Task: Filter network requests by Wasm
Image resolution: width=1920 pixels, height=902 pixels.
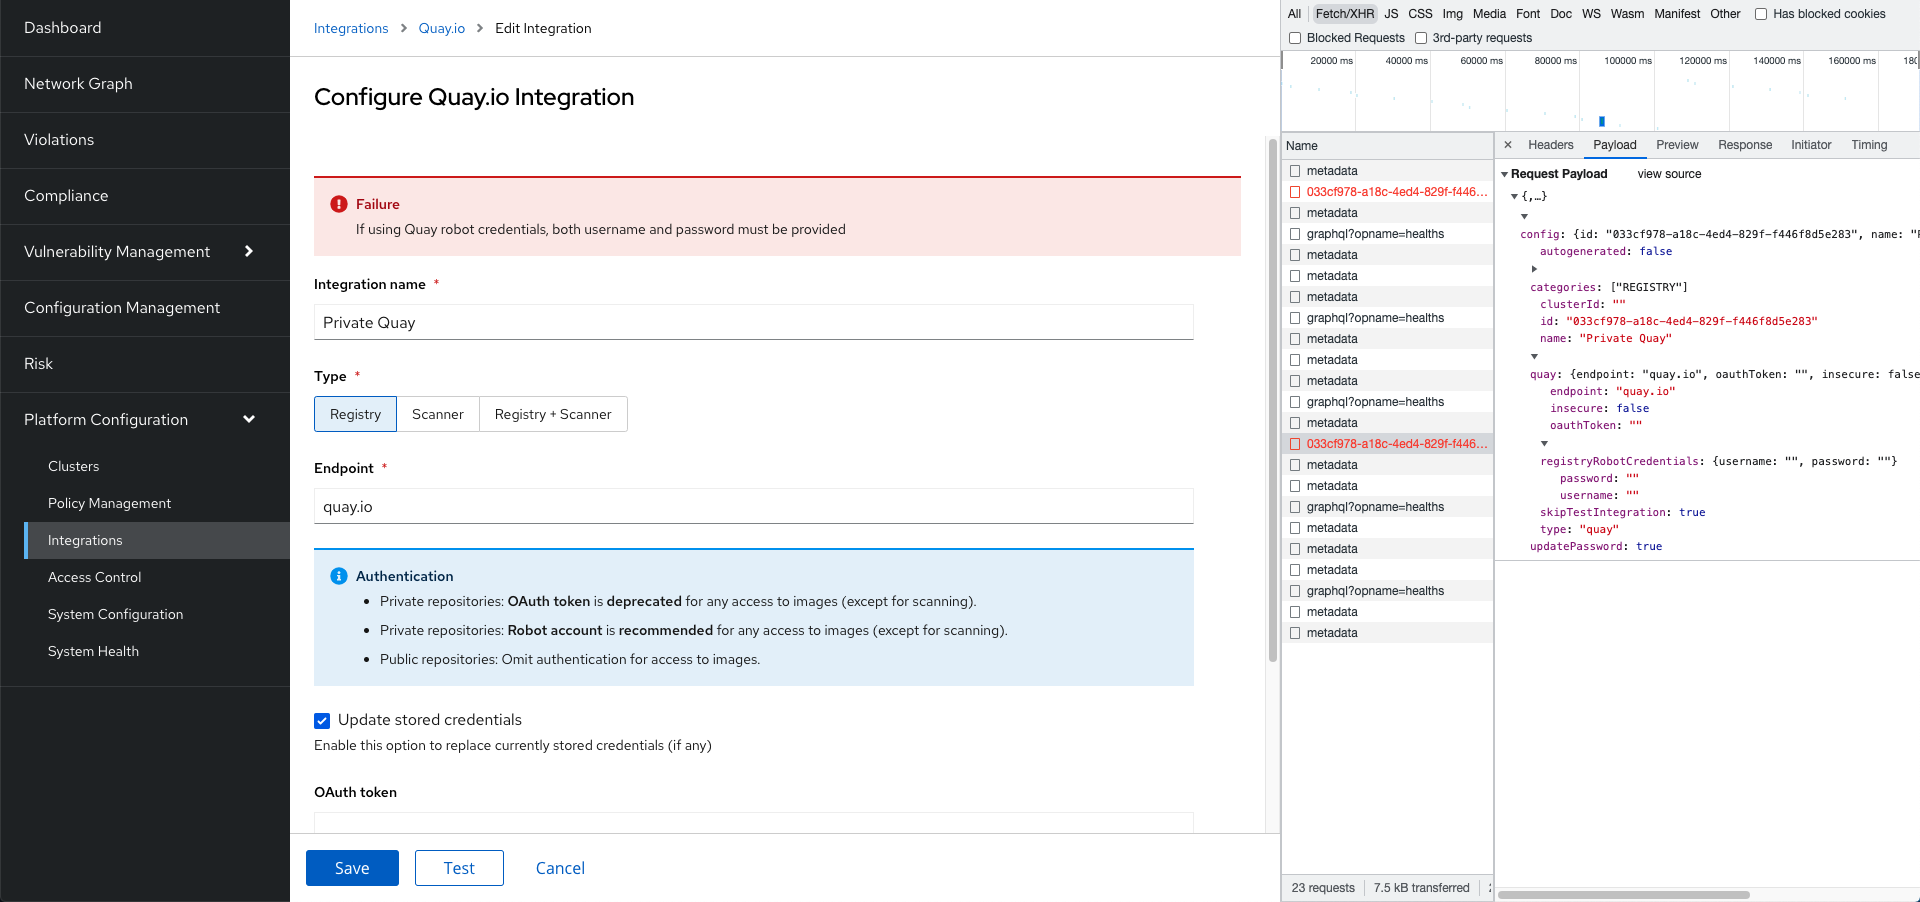Action: click(1627, 14)
